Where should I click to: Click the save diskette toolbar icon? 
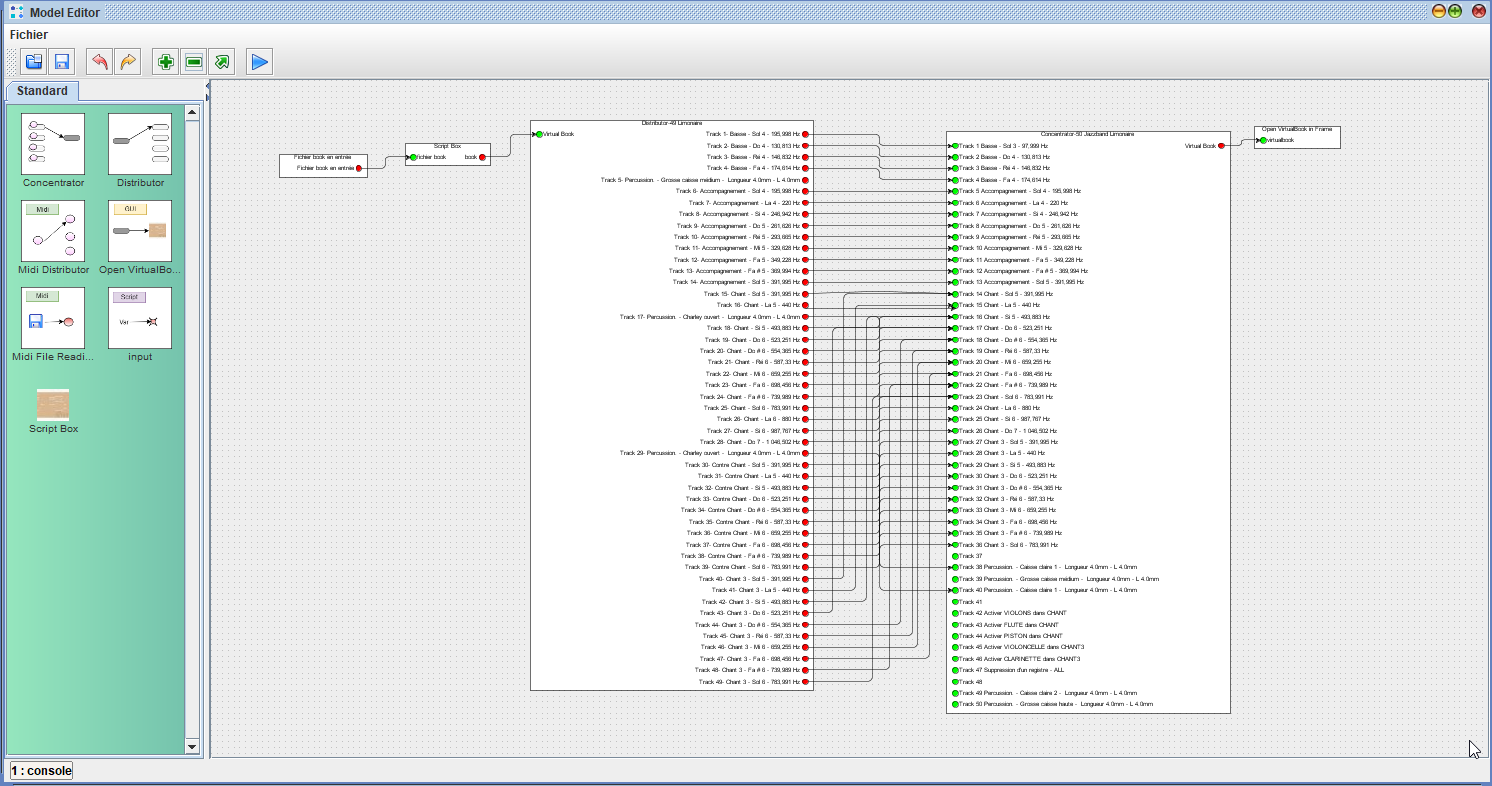[x=61, y=62]
